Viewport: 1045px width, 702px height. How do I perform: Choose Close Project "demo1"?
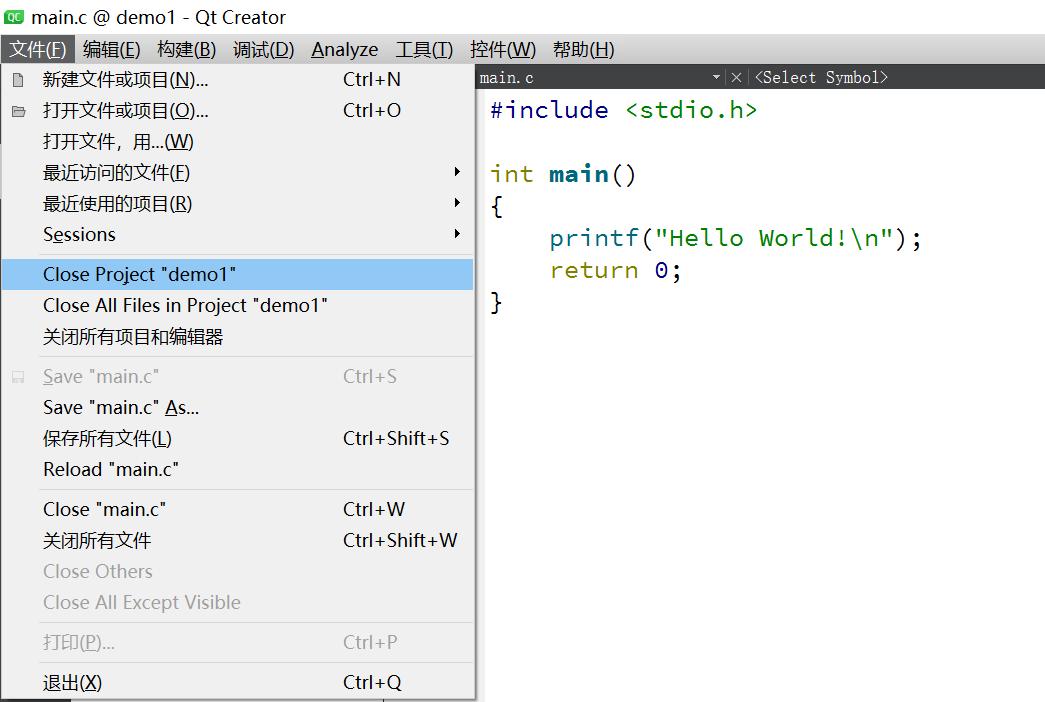(139, 274)
